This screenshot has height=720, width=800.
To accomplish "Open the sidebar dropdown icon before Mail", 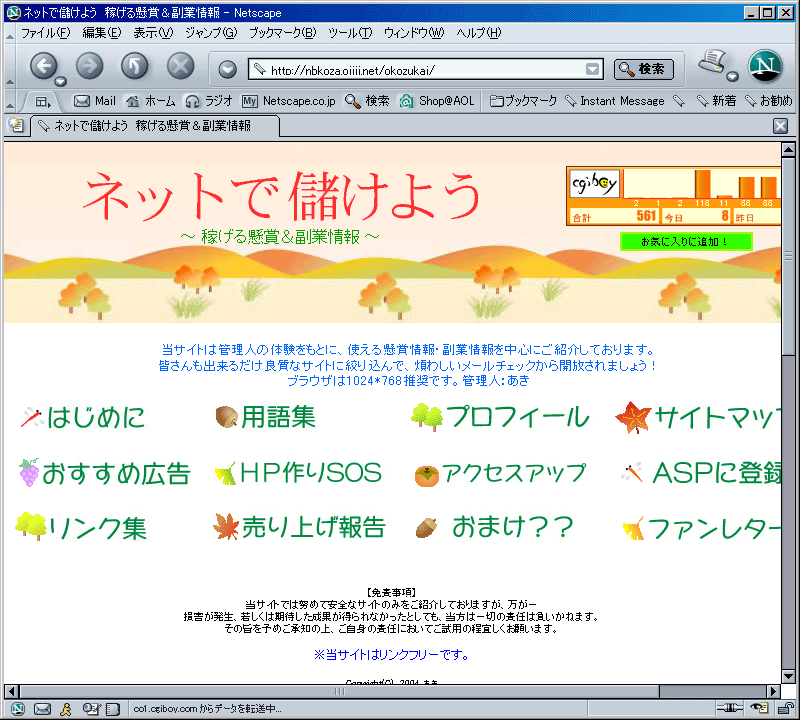I will (x=43, y=102).
